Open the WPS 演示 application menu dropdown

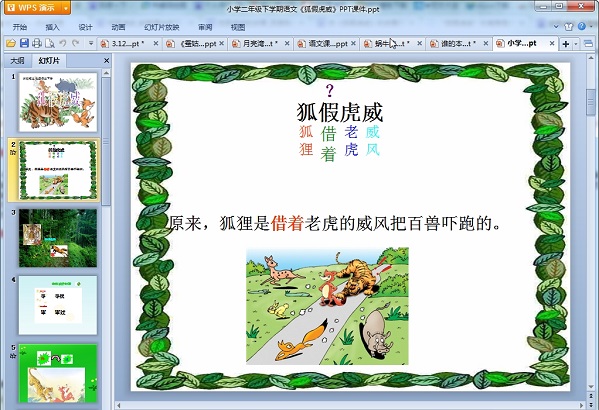point(66,8)
